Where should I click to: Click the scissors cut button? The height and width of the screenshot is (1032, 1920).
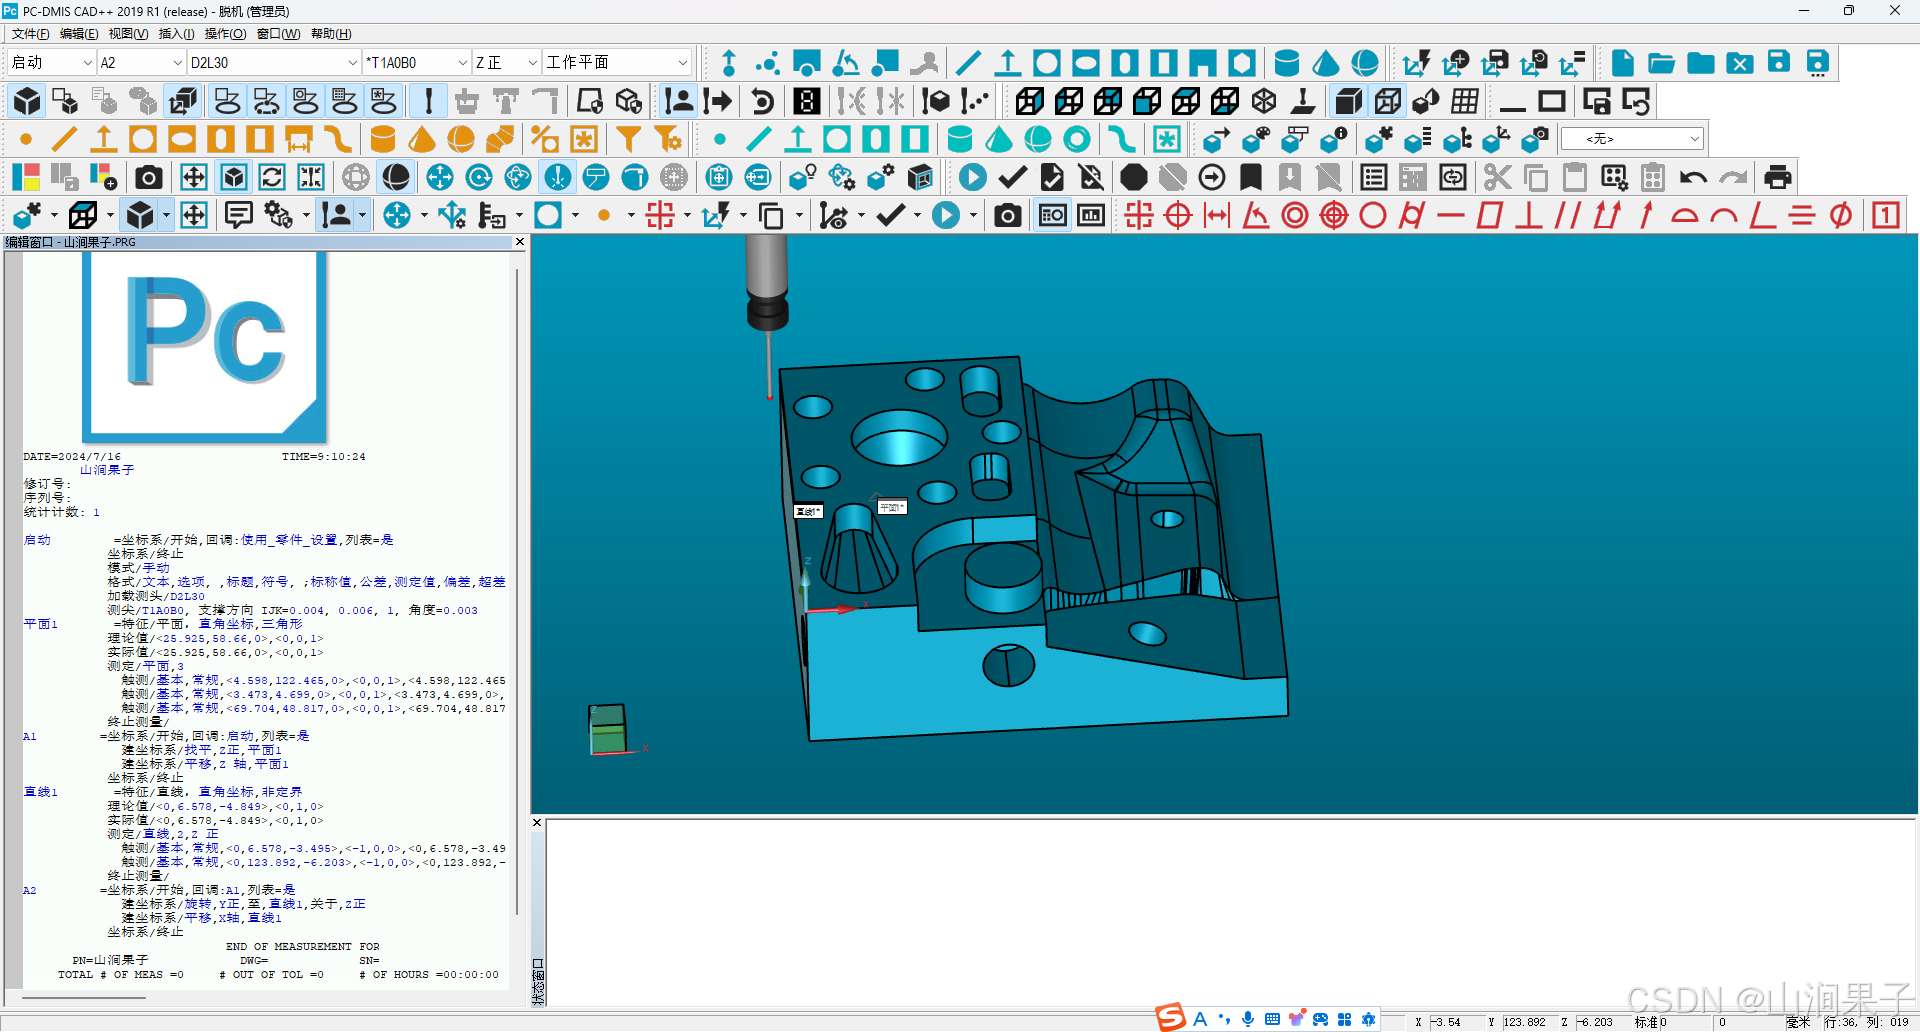click(x=1497, y=177)
